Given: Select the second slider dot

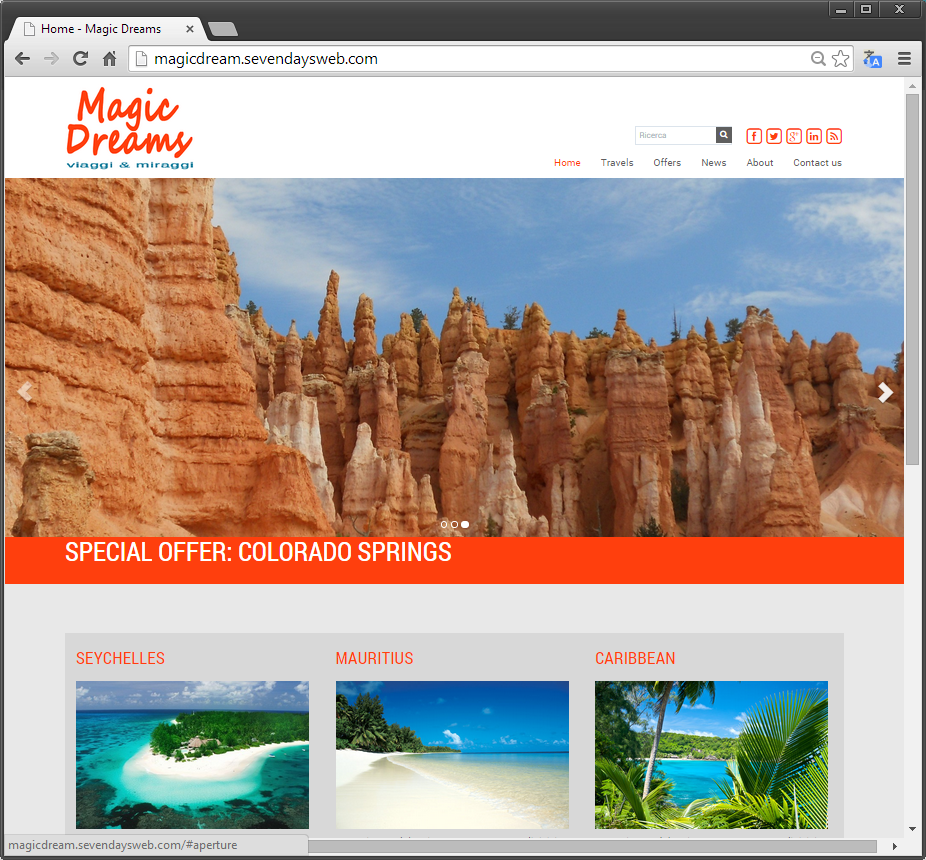Looking at the screenshot, I should point(454,525).
